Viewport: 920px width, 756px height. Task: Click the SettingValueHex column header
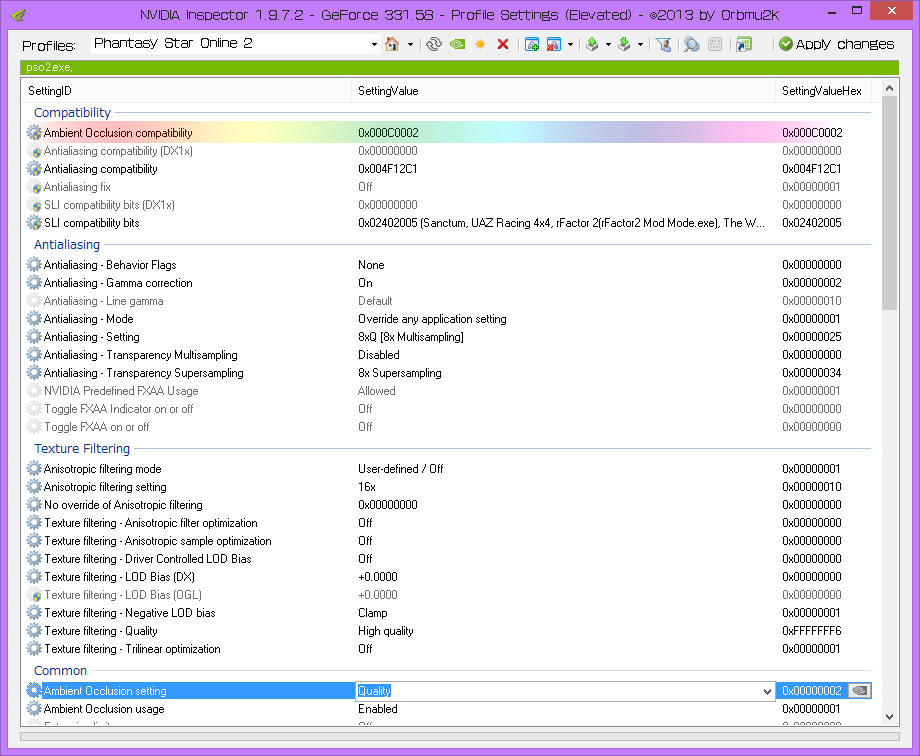(x=823, y=90)
